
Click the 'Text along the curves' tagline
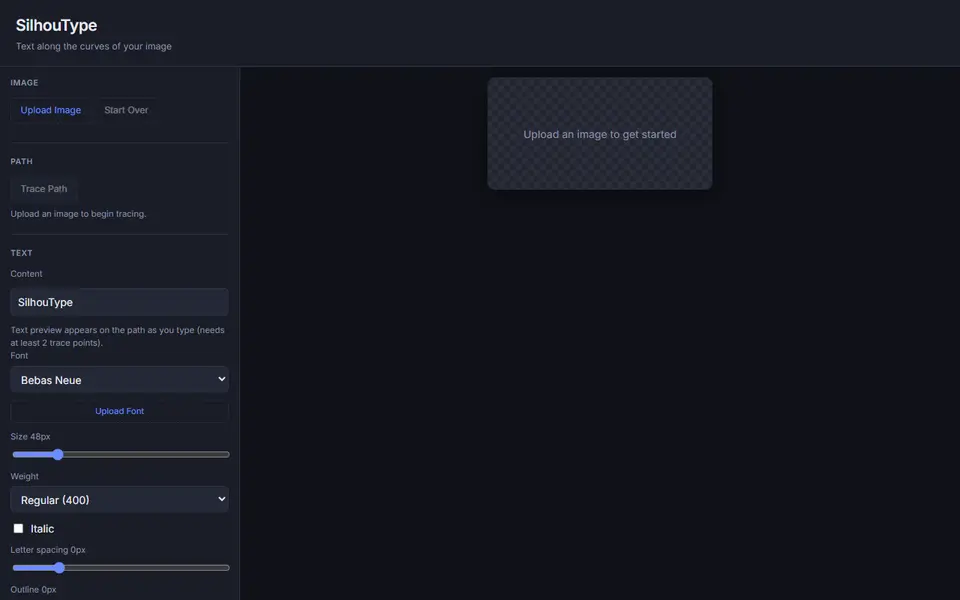tap(94, 47)
